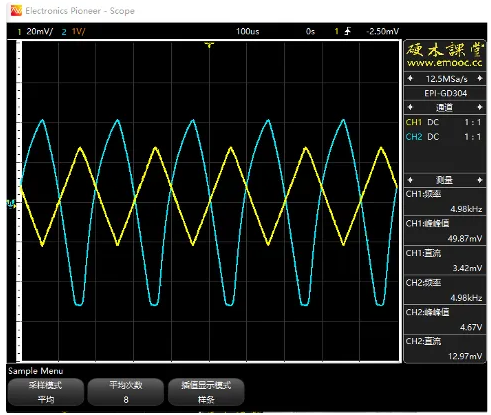Click the left arrow of channel panel header
Viewport: 491px width, 415px height.
410,107
